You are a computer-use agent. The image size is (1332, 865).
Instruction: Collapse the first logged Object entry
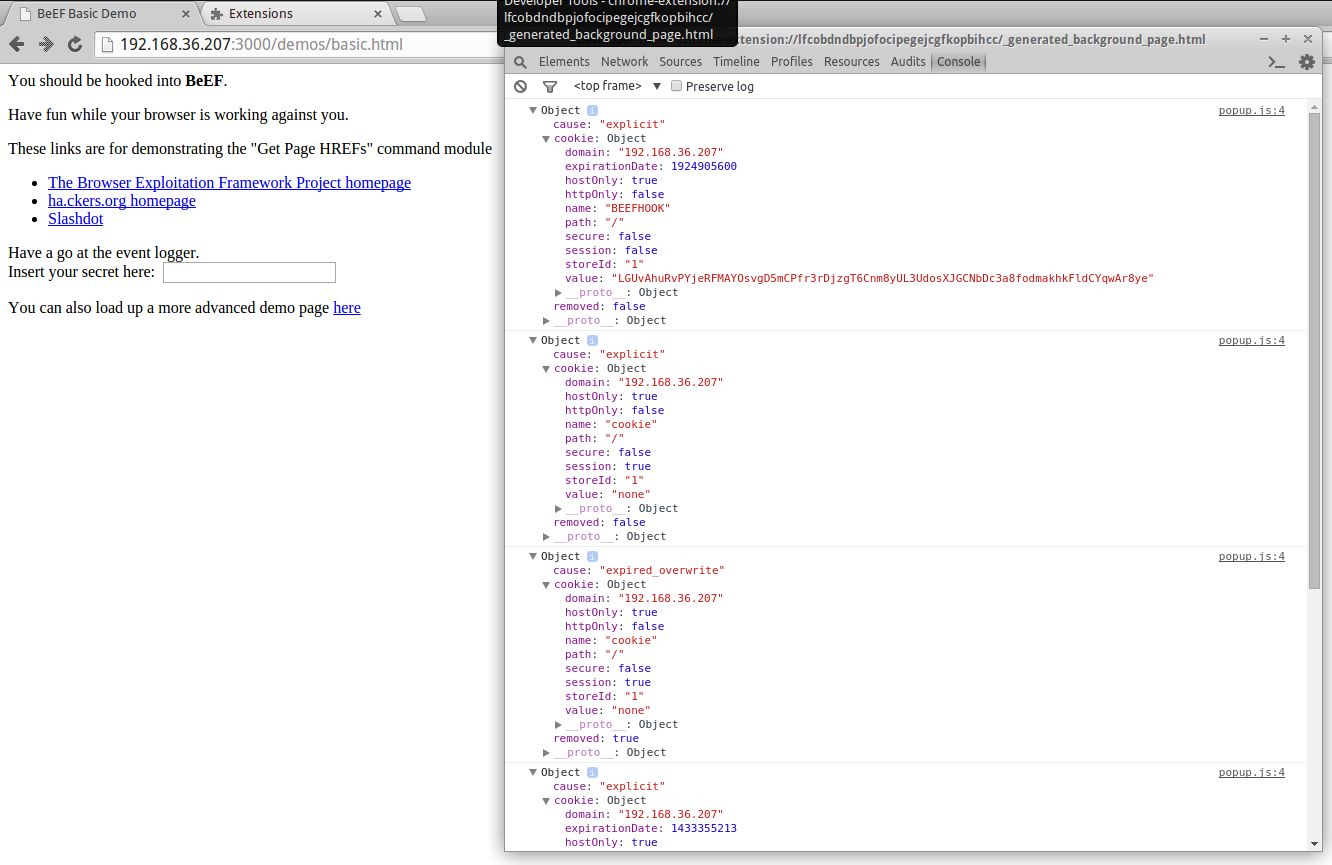click(534, 110)
